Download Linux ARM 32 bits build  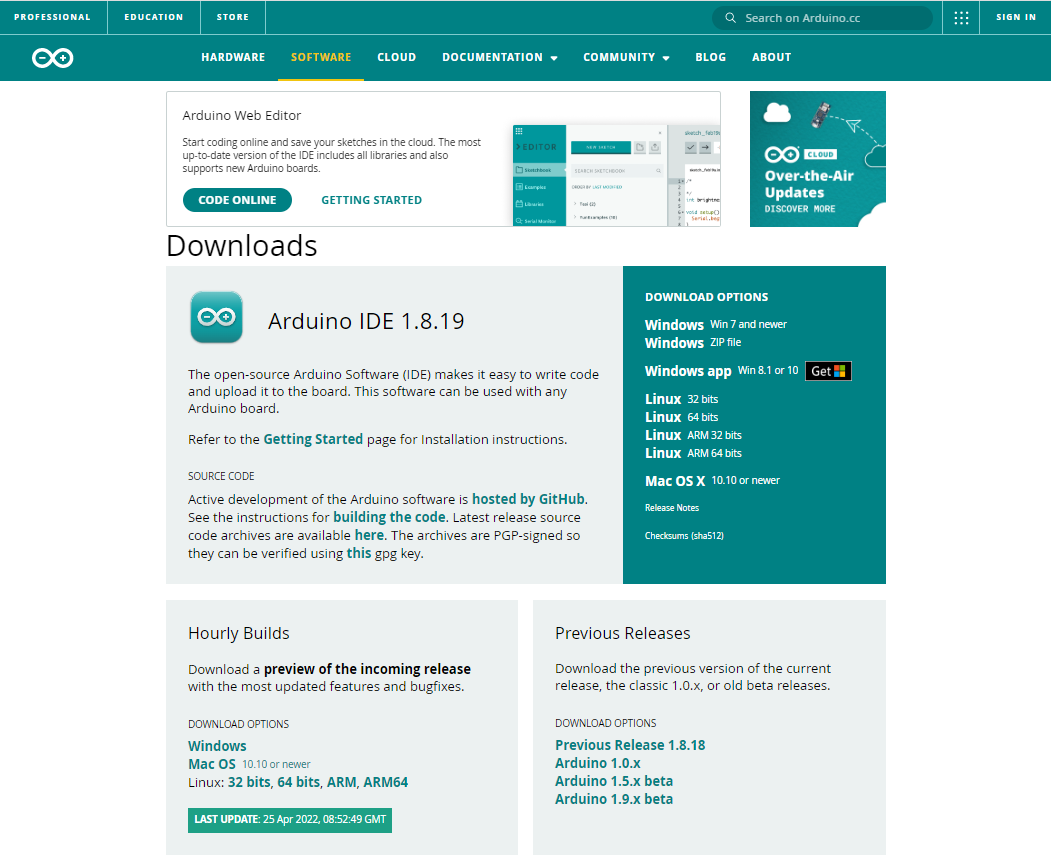[x=693, y=436]
